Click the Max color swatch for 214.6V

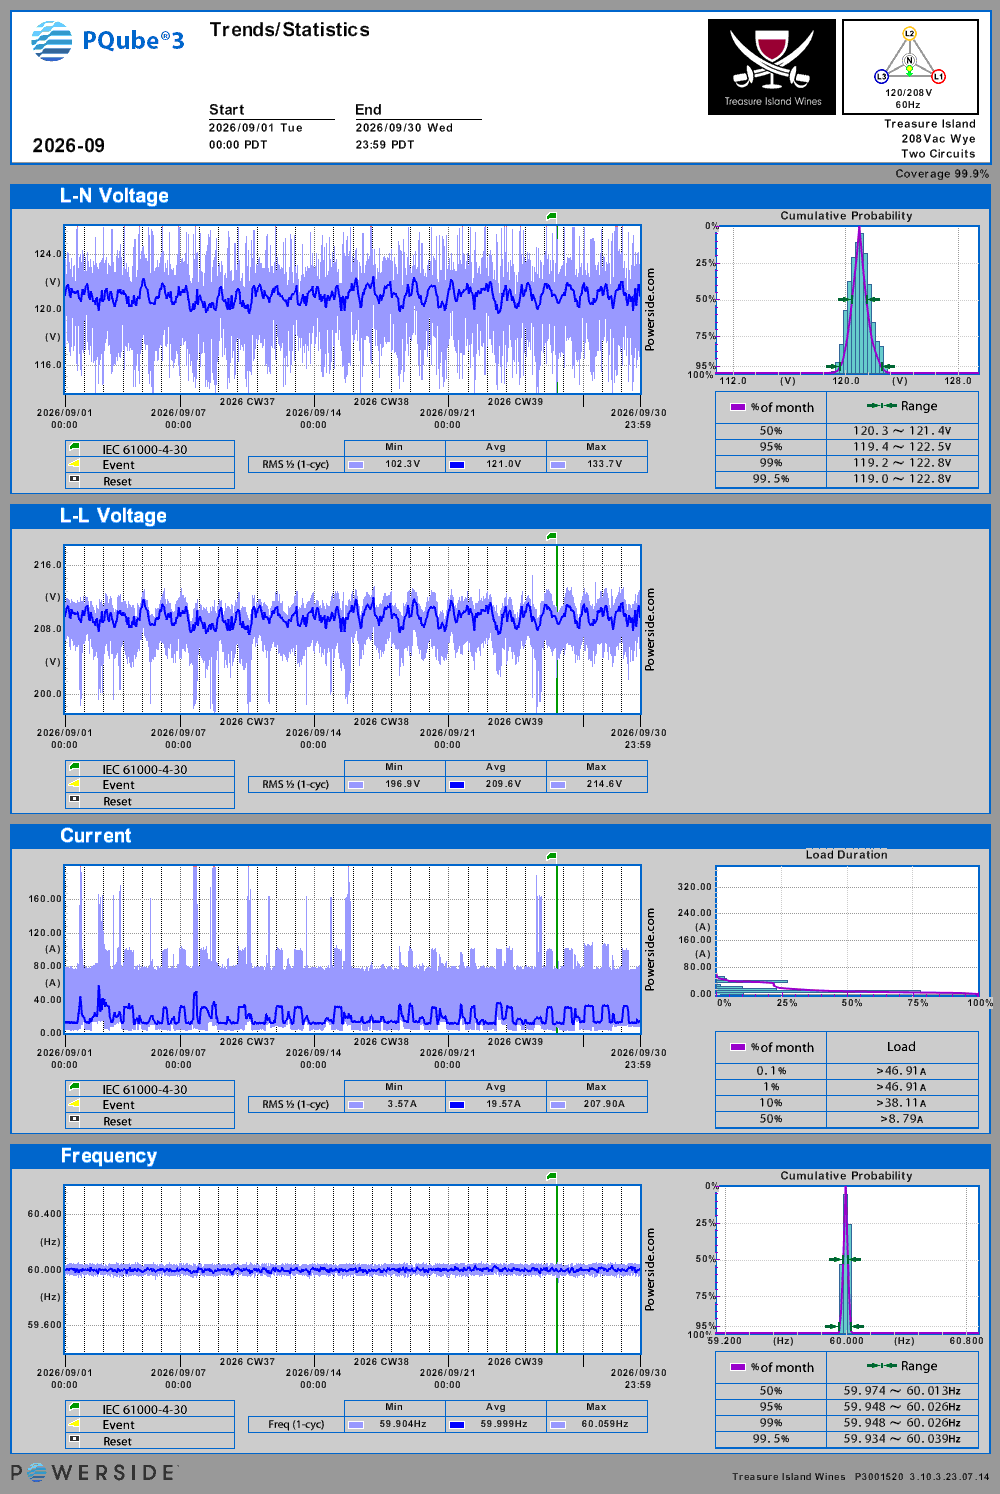pyautogui.click(x=558, y=784)
